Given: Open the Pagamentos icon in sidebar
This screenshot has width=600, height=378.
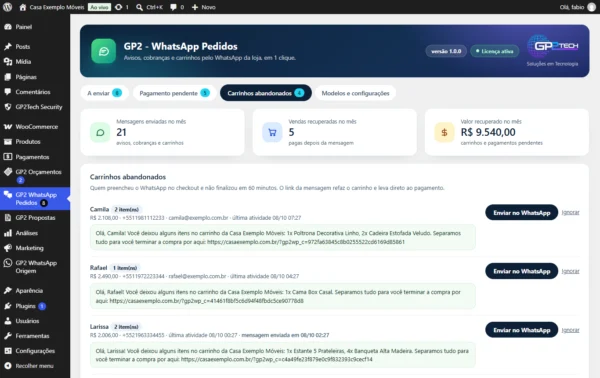Looking at the screenshot, I should 8,157.
